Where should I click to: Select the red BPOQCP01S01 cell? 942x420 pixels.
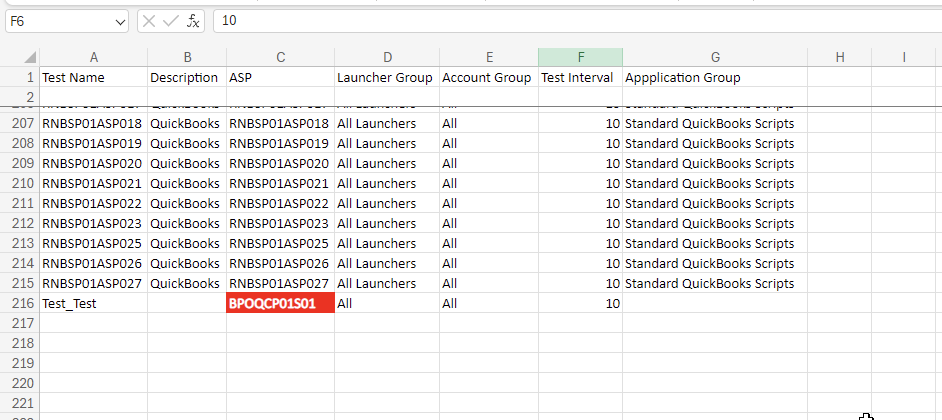click(x=281, y=303)
